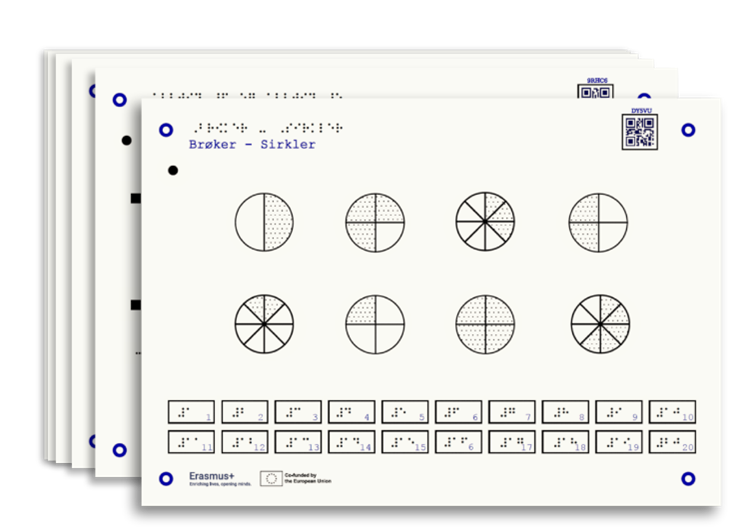Select braille number box 20
Image resolution: width=750 pixels, height=528 pixels.
point(673,442)
